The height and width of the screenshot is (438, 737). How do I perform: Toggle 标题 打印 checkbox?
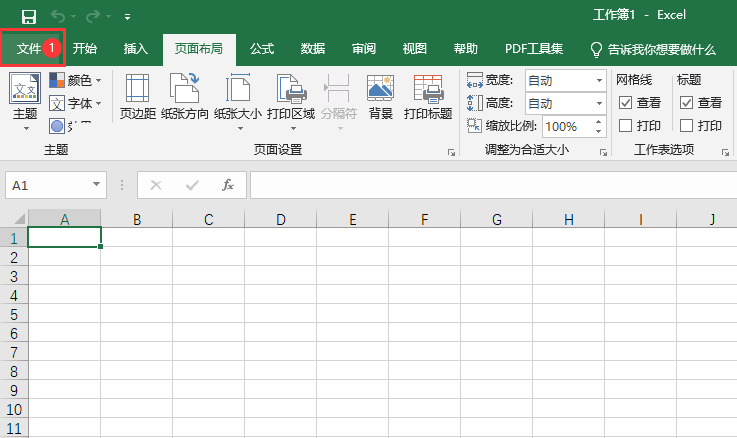(x=686, y=125)
